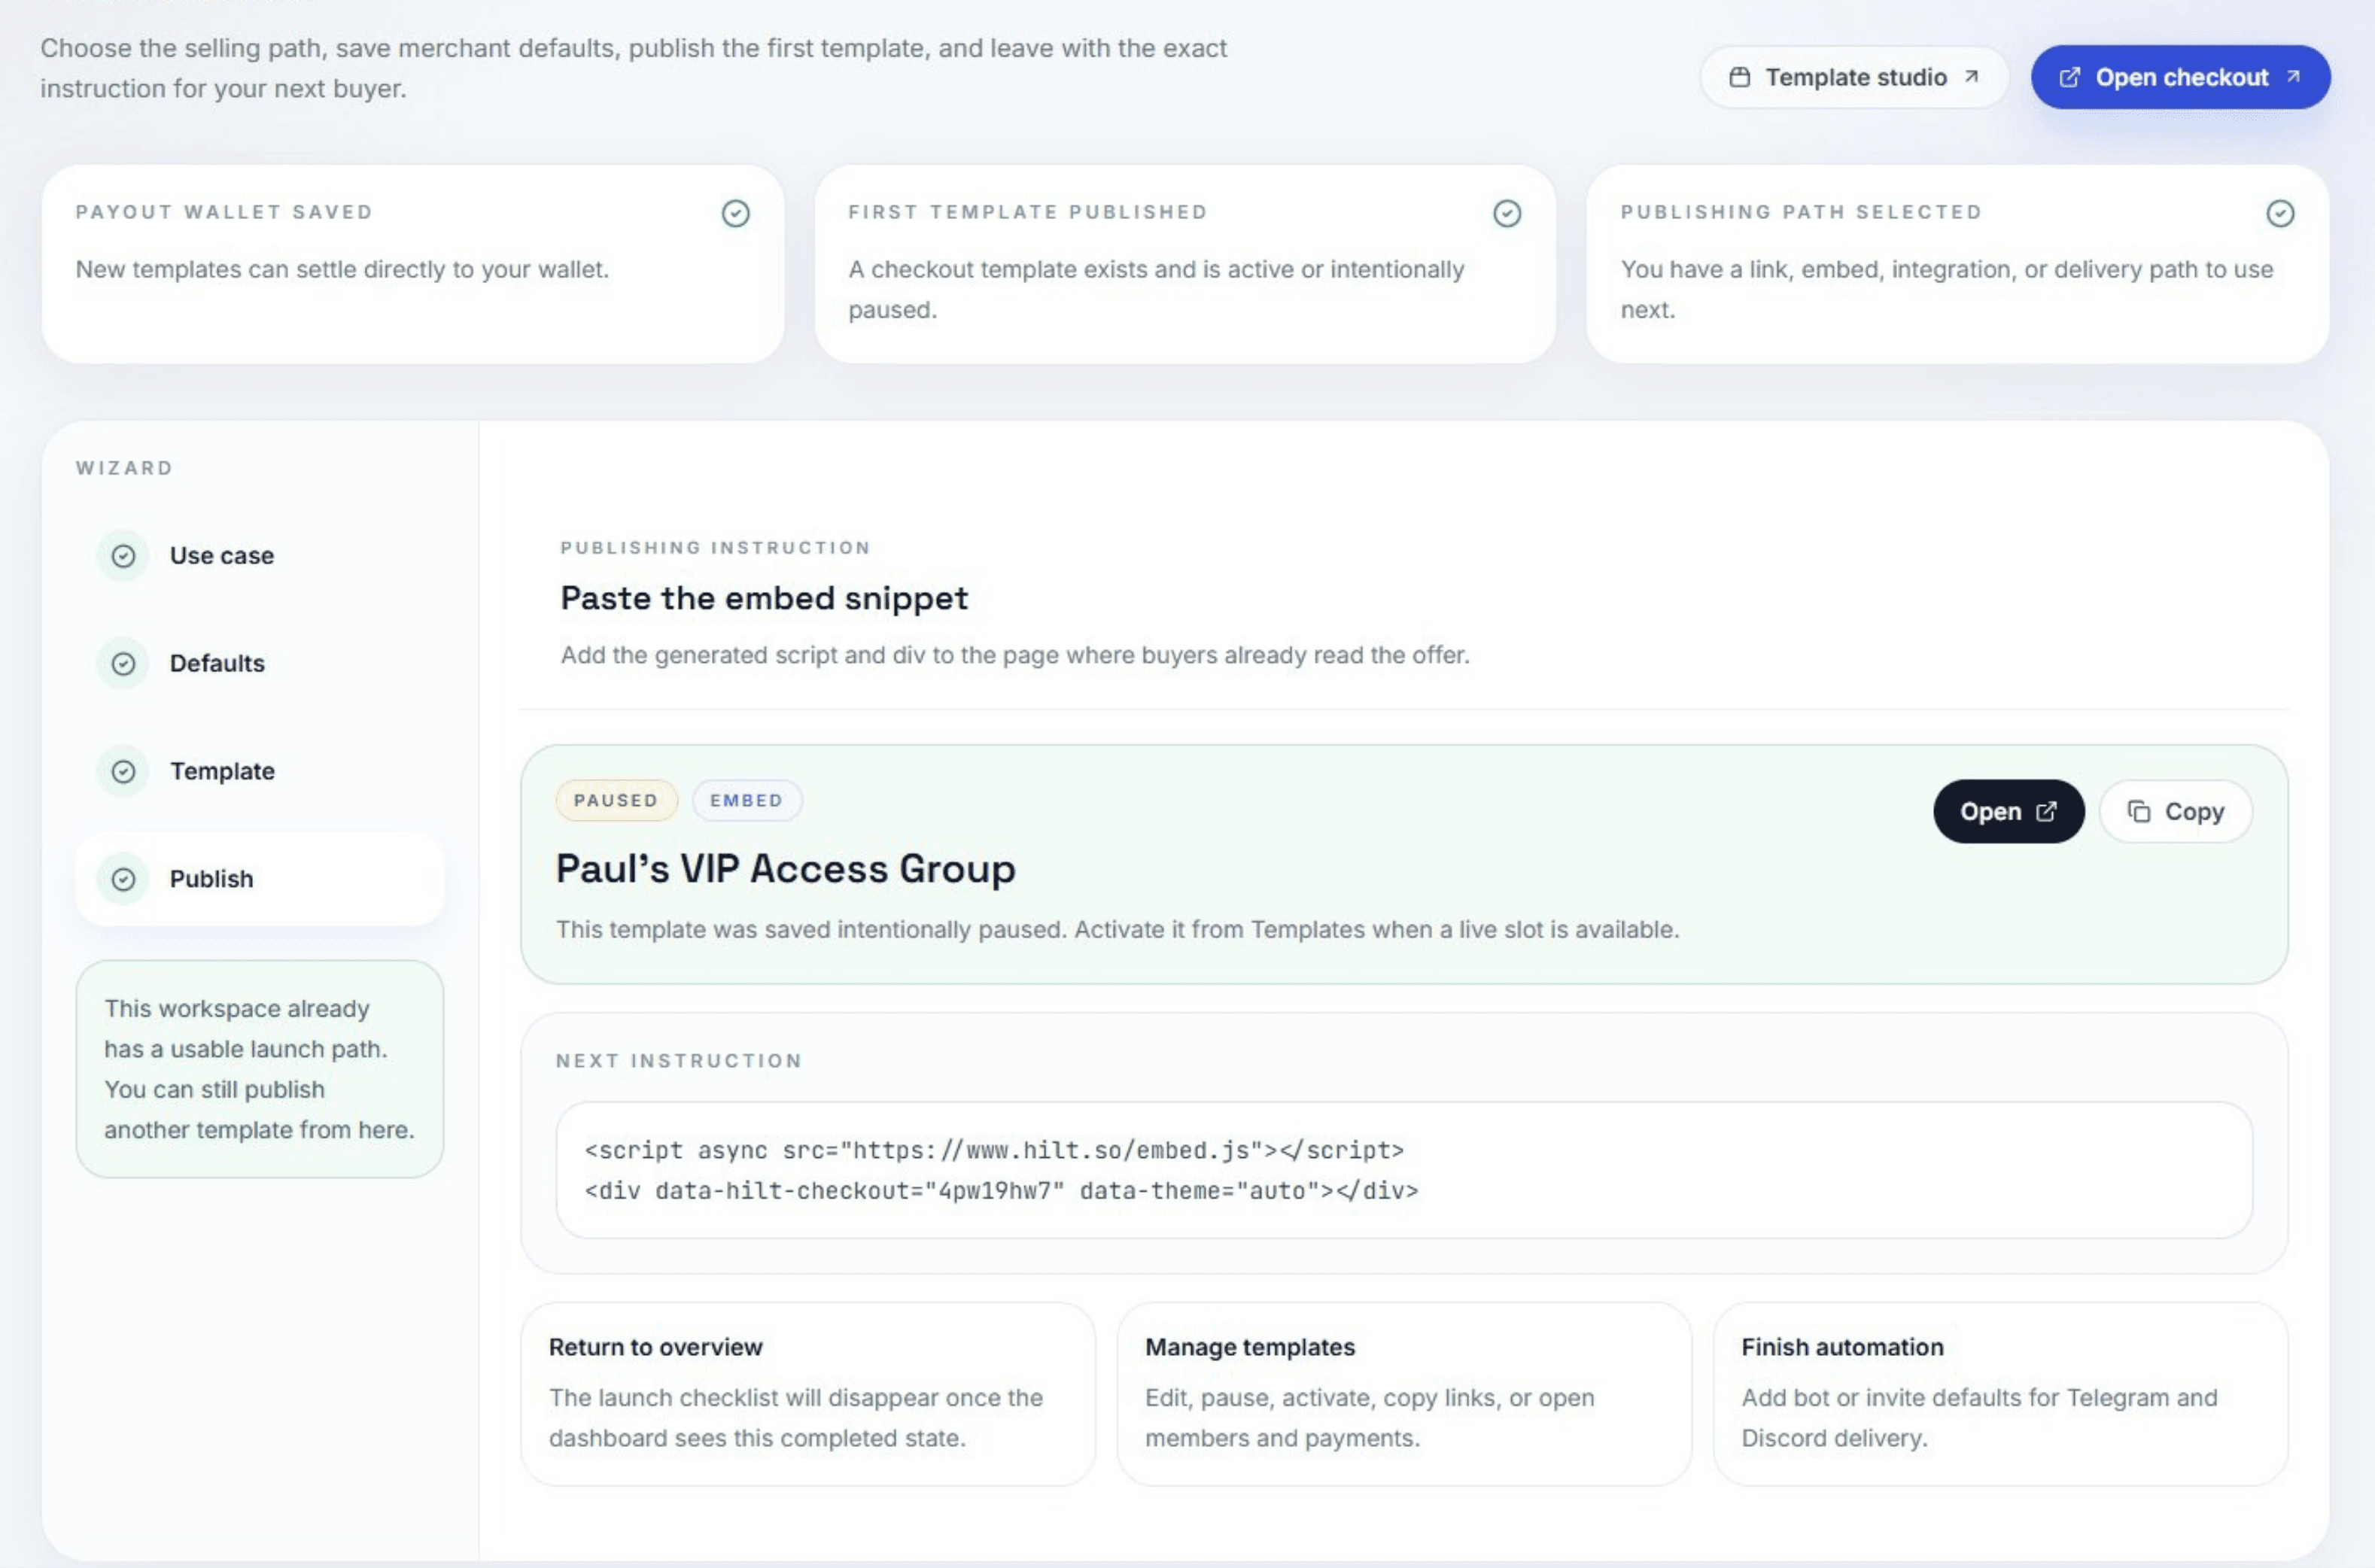Click the copy icon in the Copy button
Viewport: 2375px width, 1568px height.
(x=2139, y=811)
